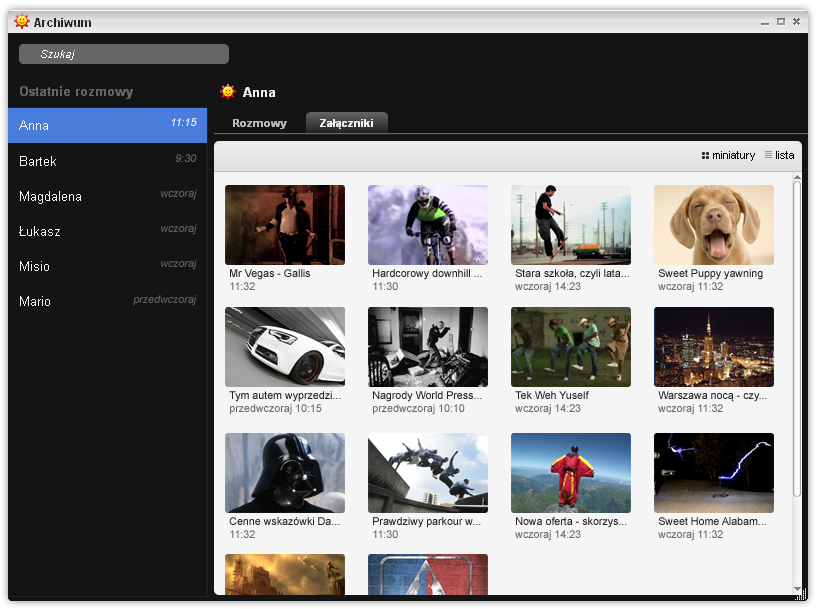Screen dimensions: 817x609
Task: Open Magdalena conversation
Action: pos(107,196)
